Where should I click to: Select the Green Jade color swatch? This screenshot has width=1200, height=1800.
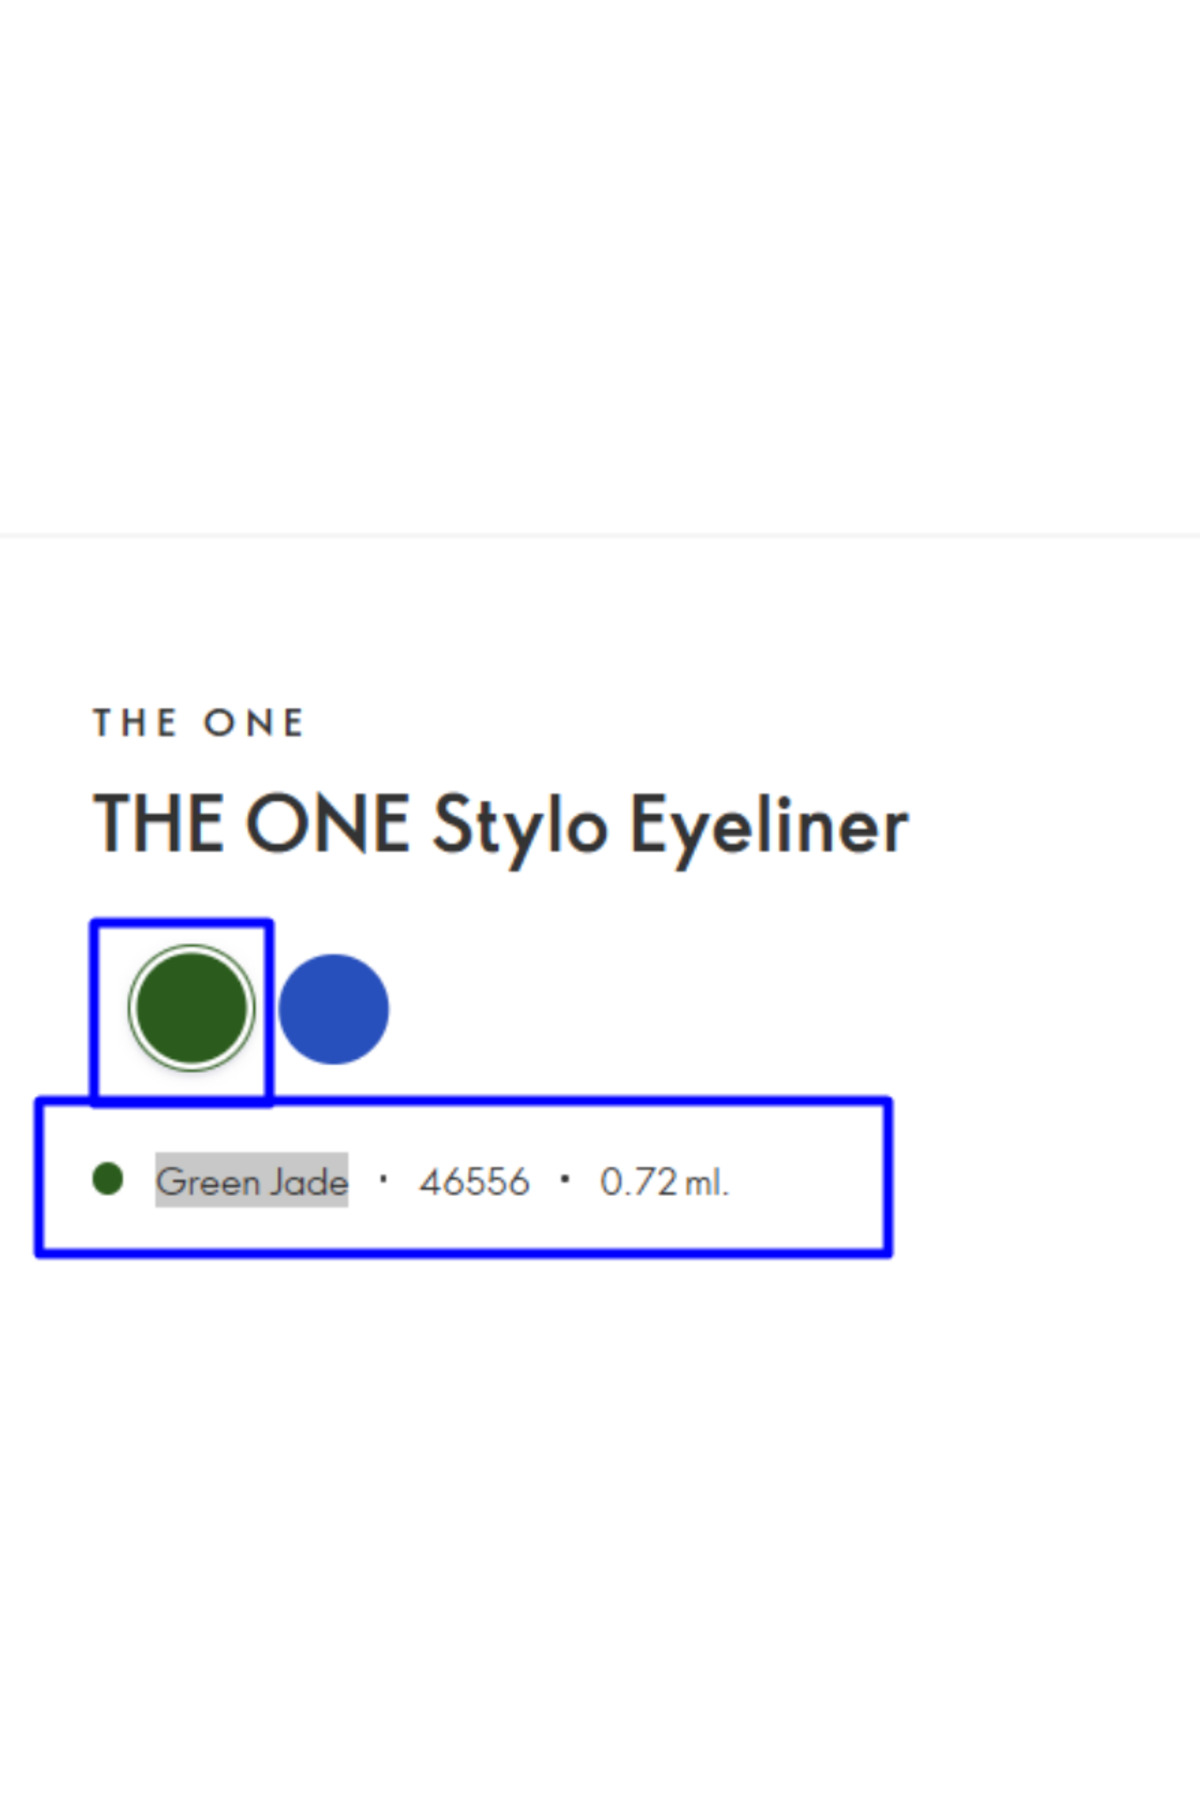click(192, 1007)
